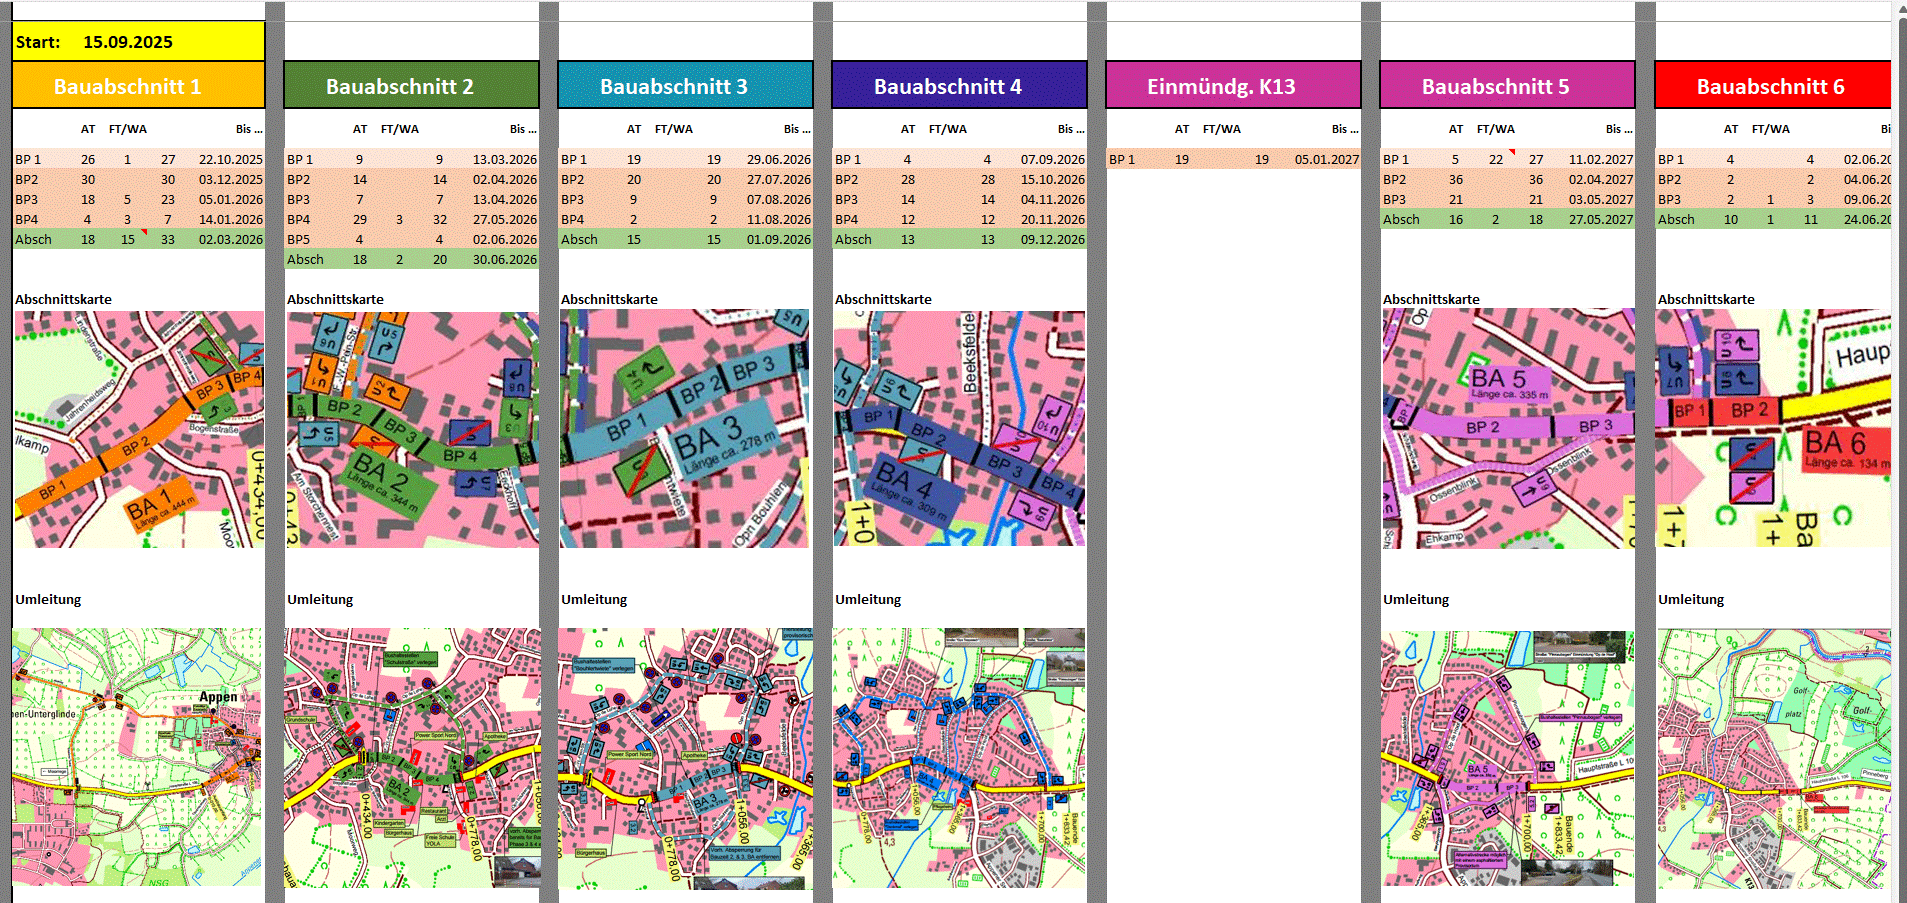Select the cell with date 22.10.2025
This screenshot has height=903, width=1907.
click(230, 160)
